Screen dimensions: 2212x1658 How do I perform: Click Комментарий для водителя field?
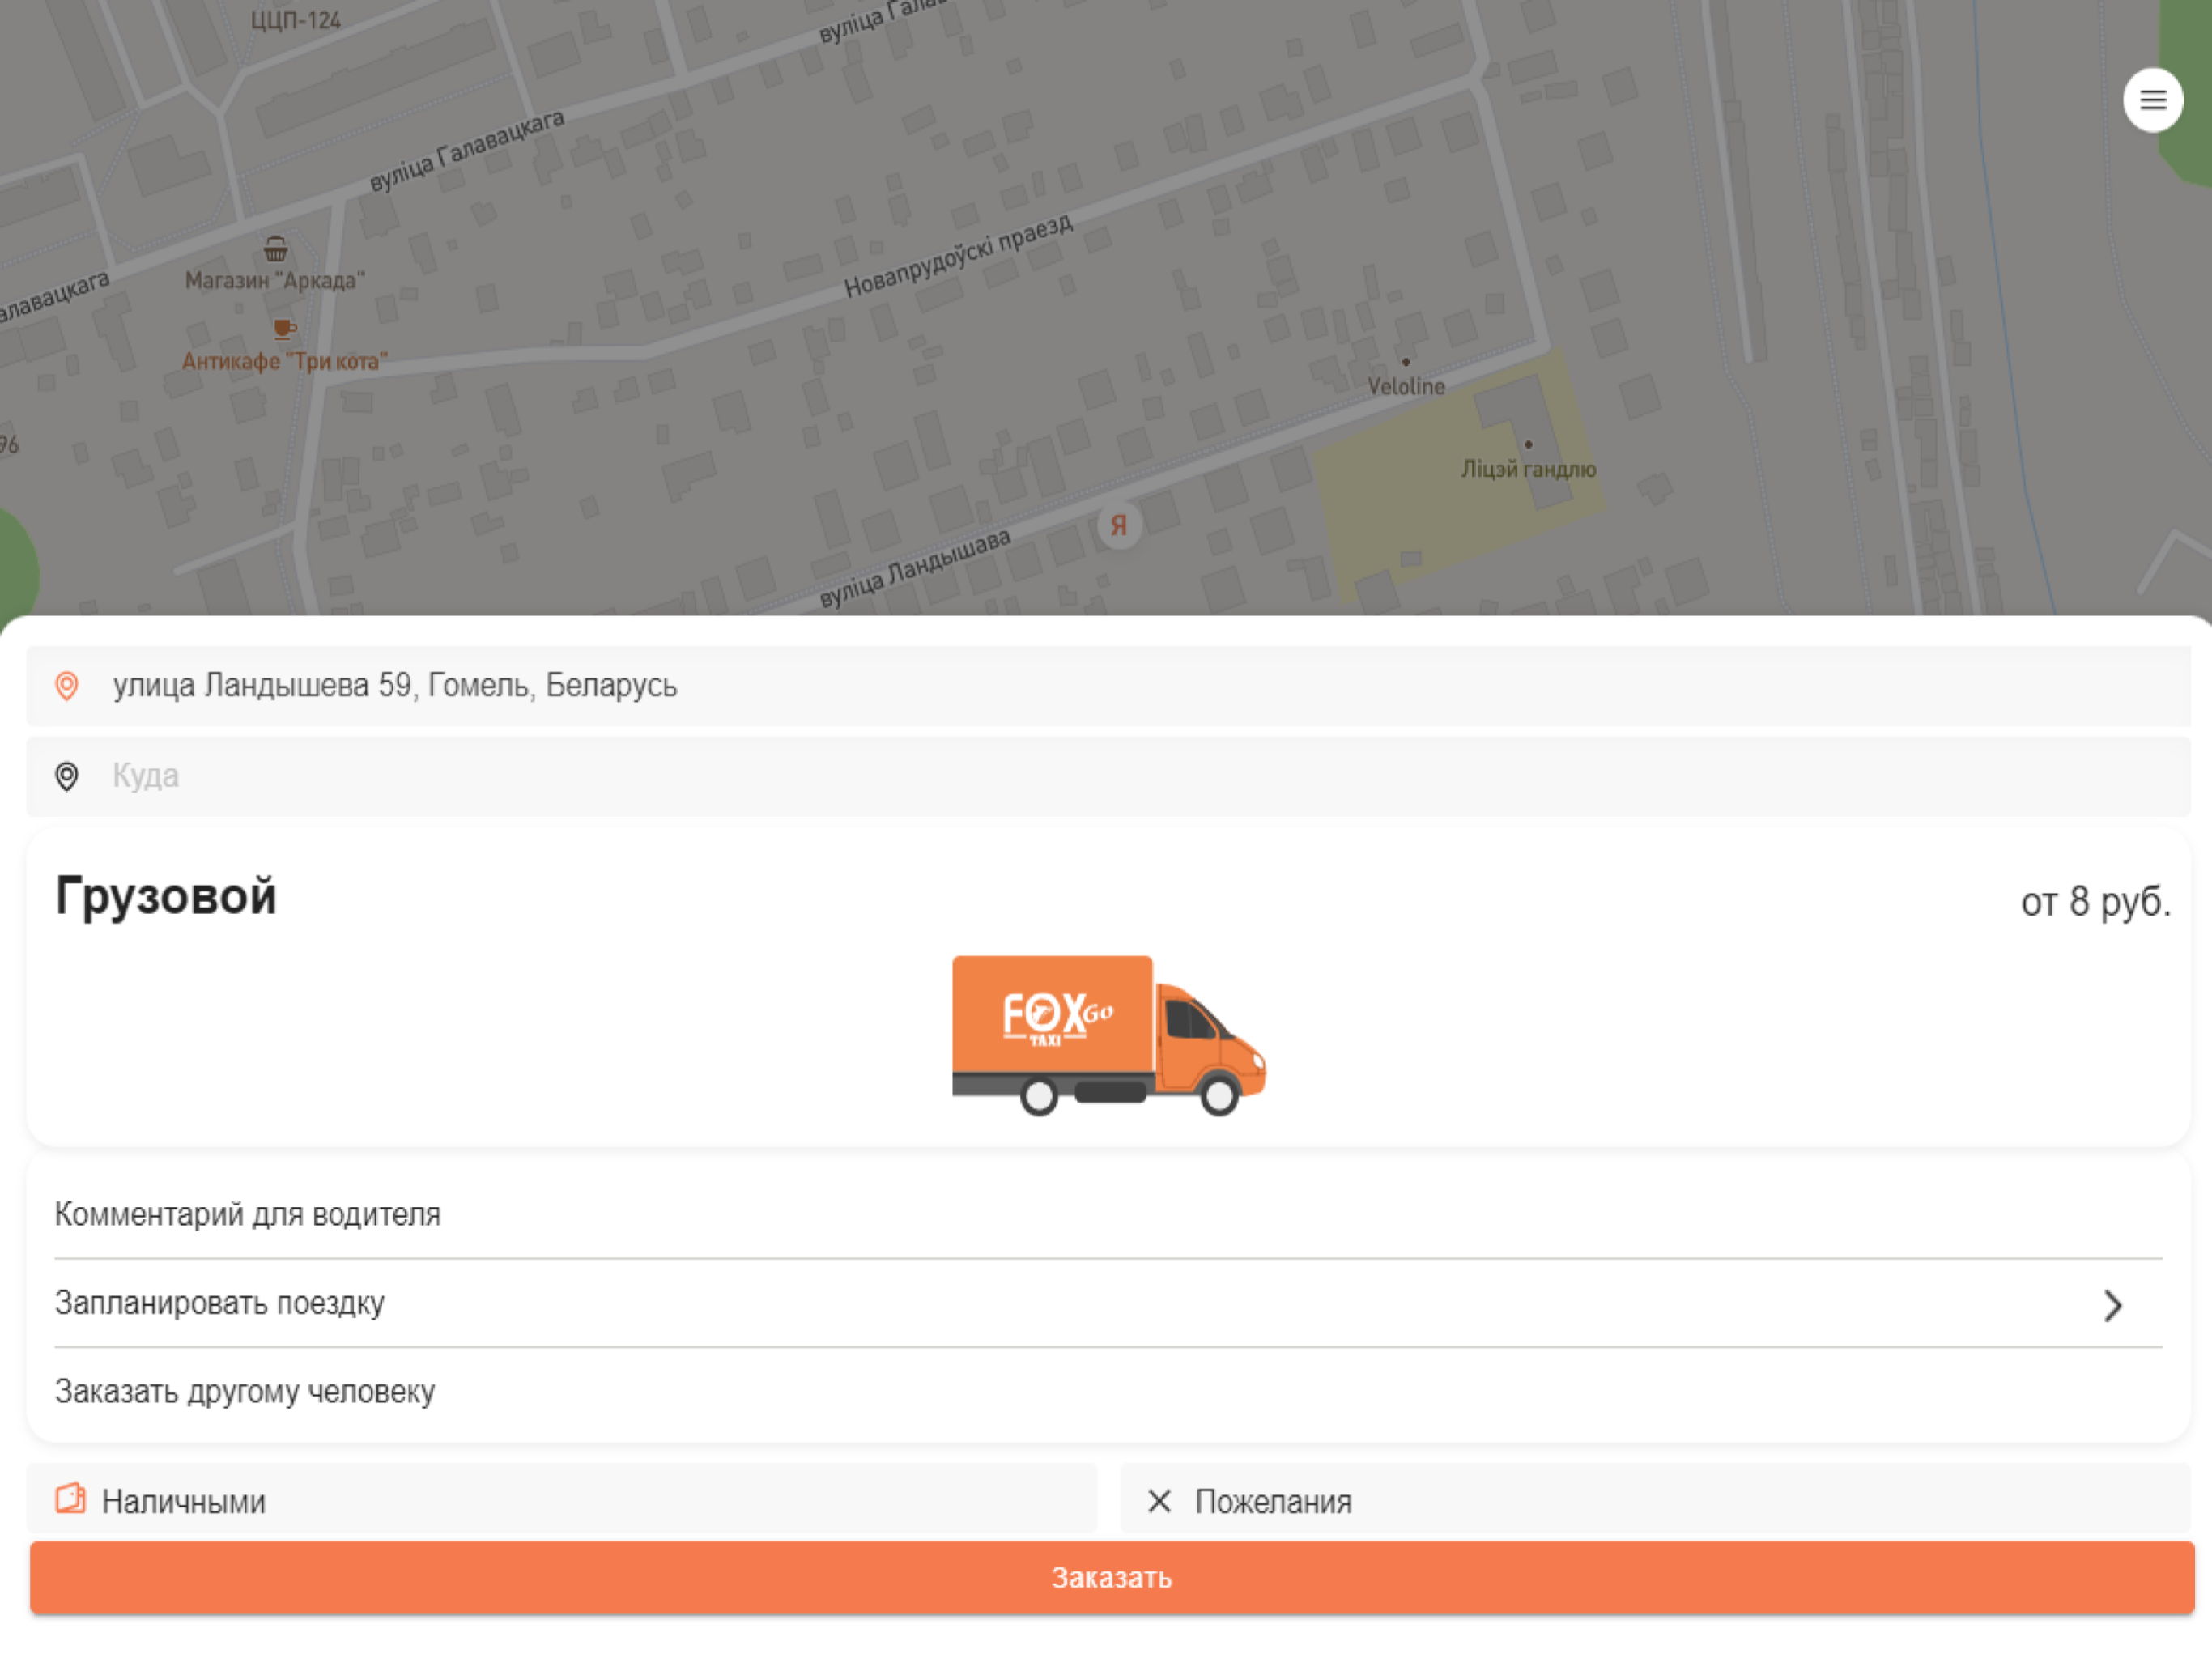pyautogui.click(x=1108, y=1214)
